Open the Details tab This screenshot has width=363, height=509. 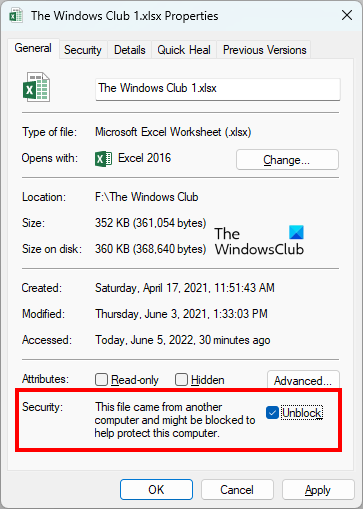(130, 50)
